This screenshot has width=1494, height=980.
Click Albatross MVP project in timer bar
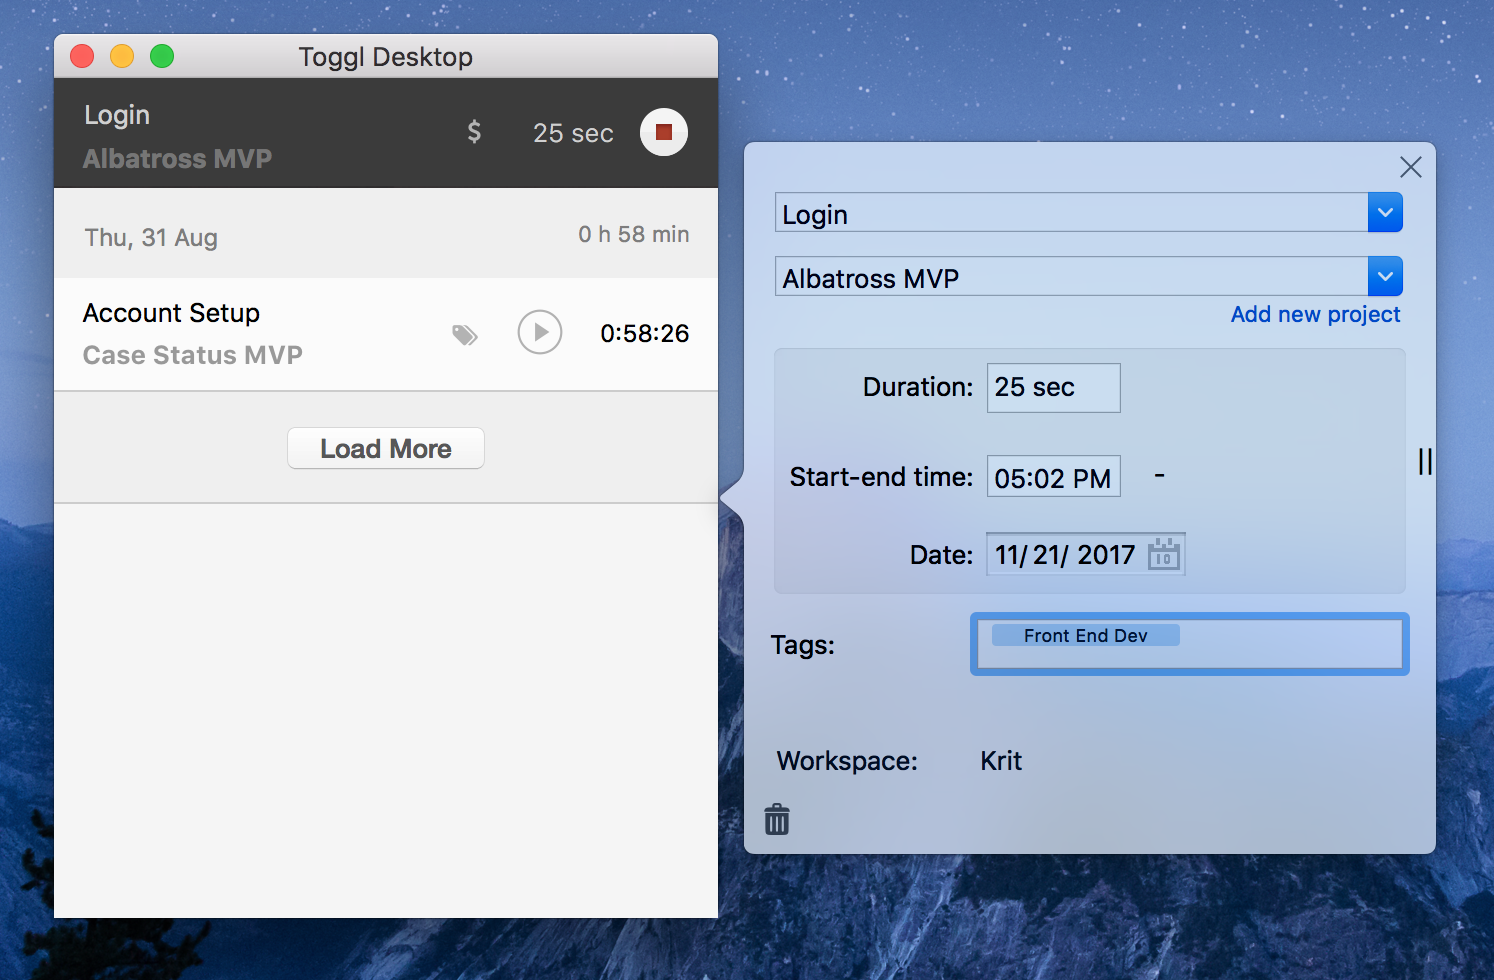(x=178, y=159)
